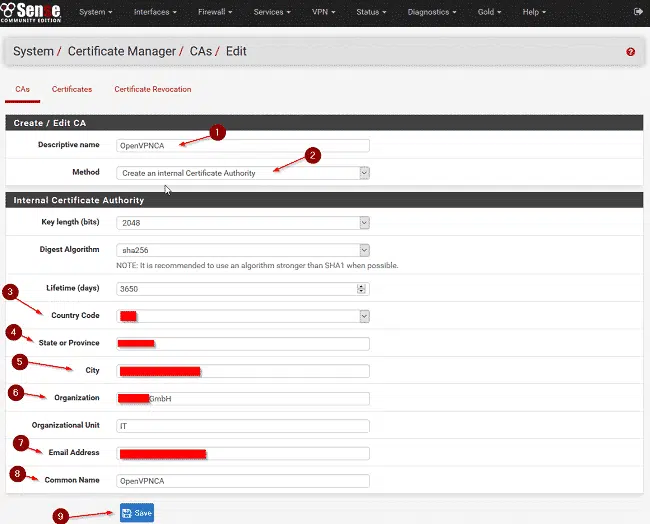650x524 pixels.
Task: Open the Firewall menu
Action: coord(215,12)
